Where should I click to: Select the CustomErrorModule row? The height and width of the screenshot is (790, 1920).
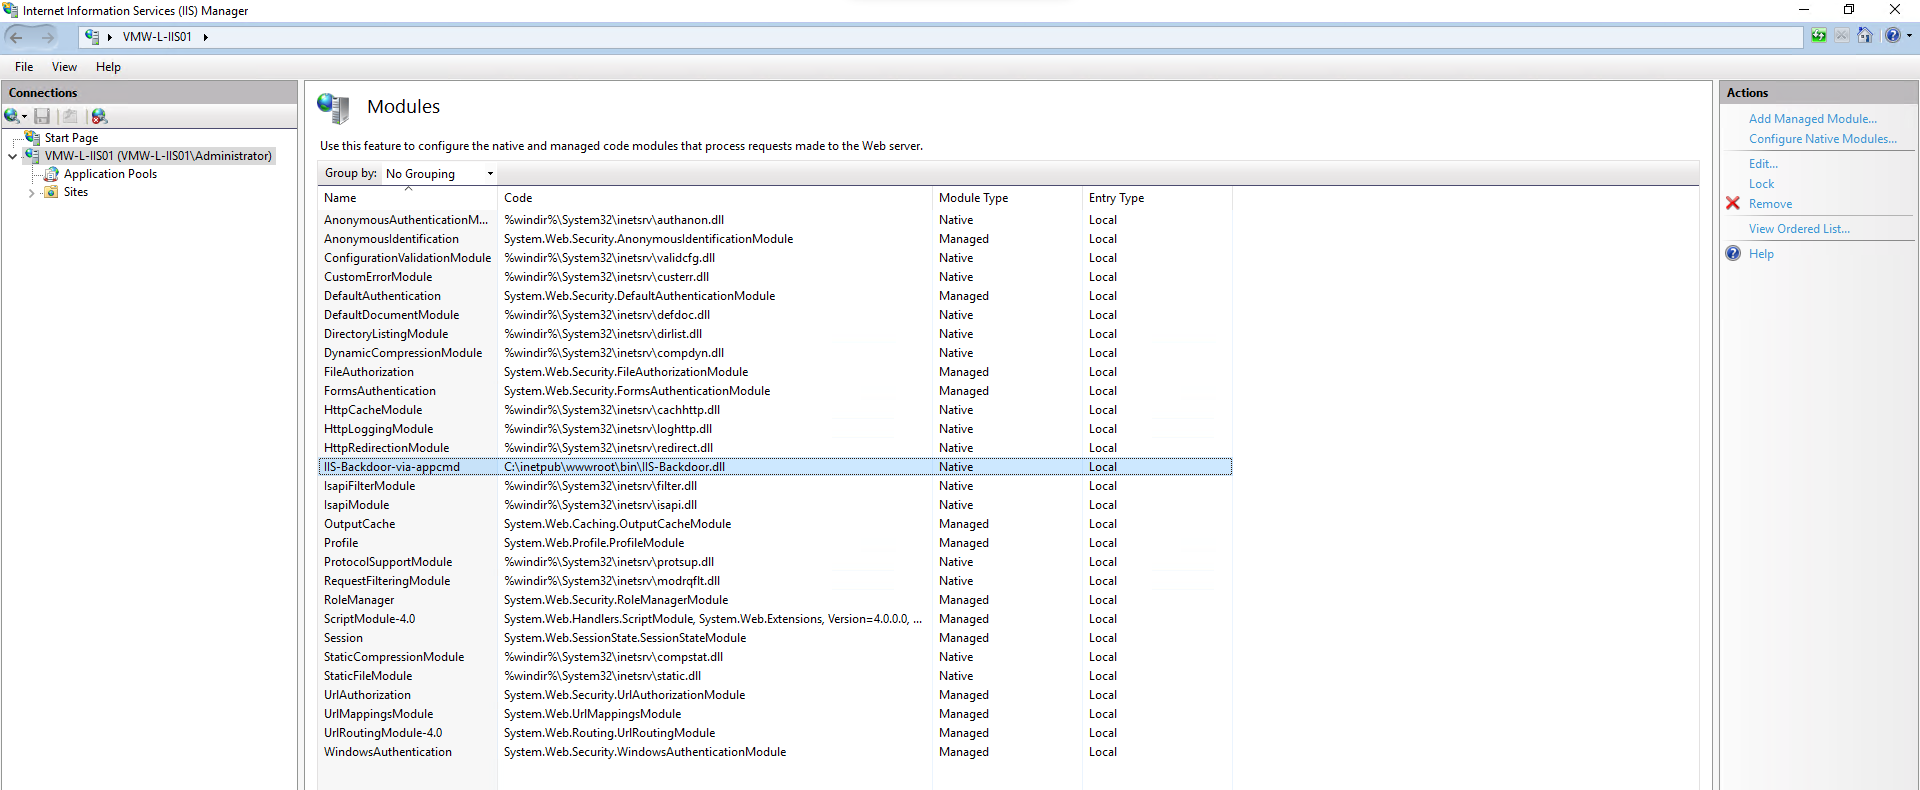775,277
